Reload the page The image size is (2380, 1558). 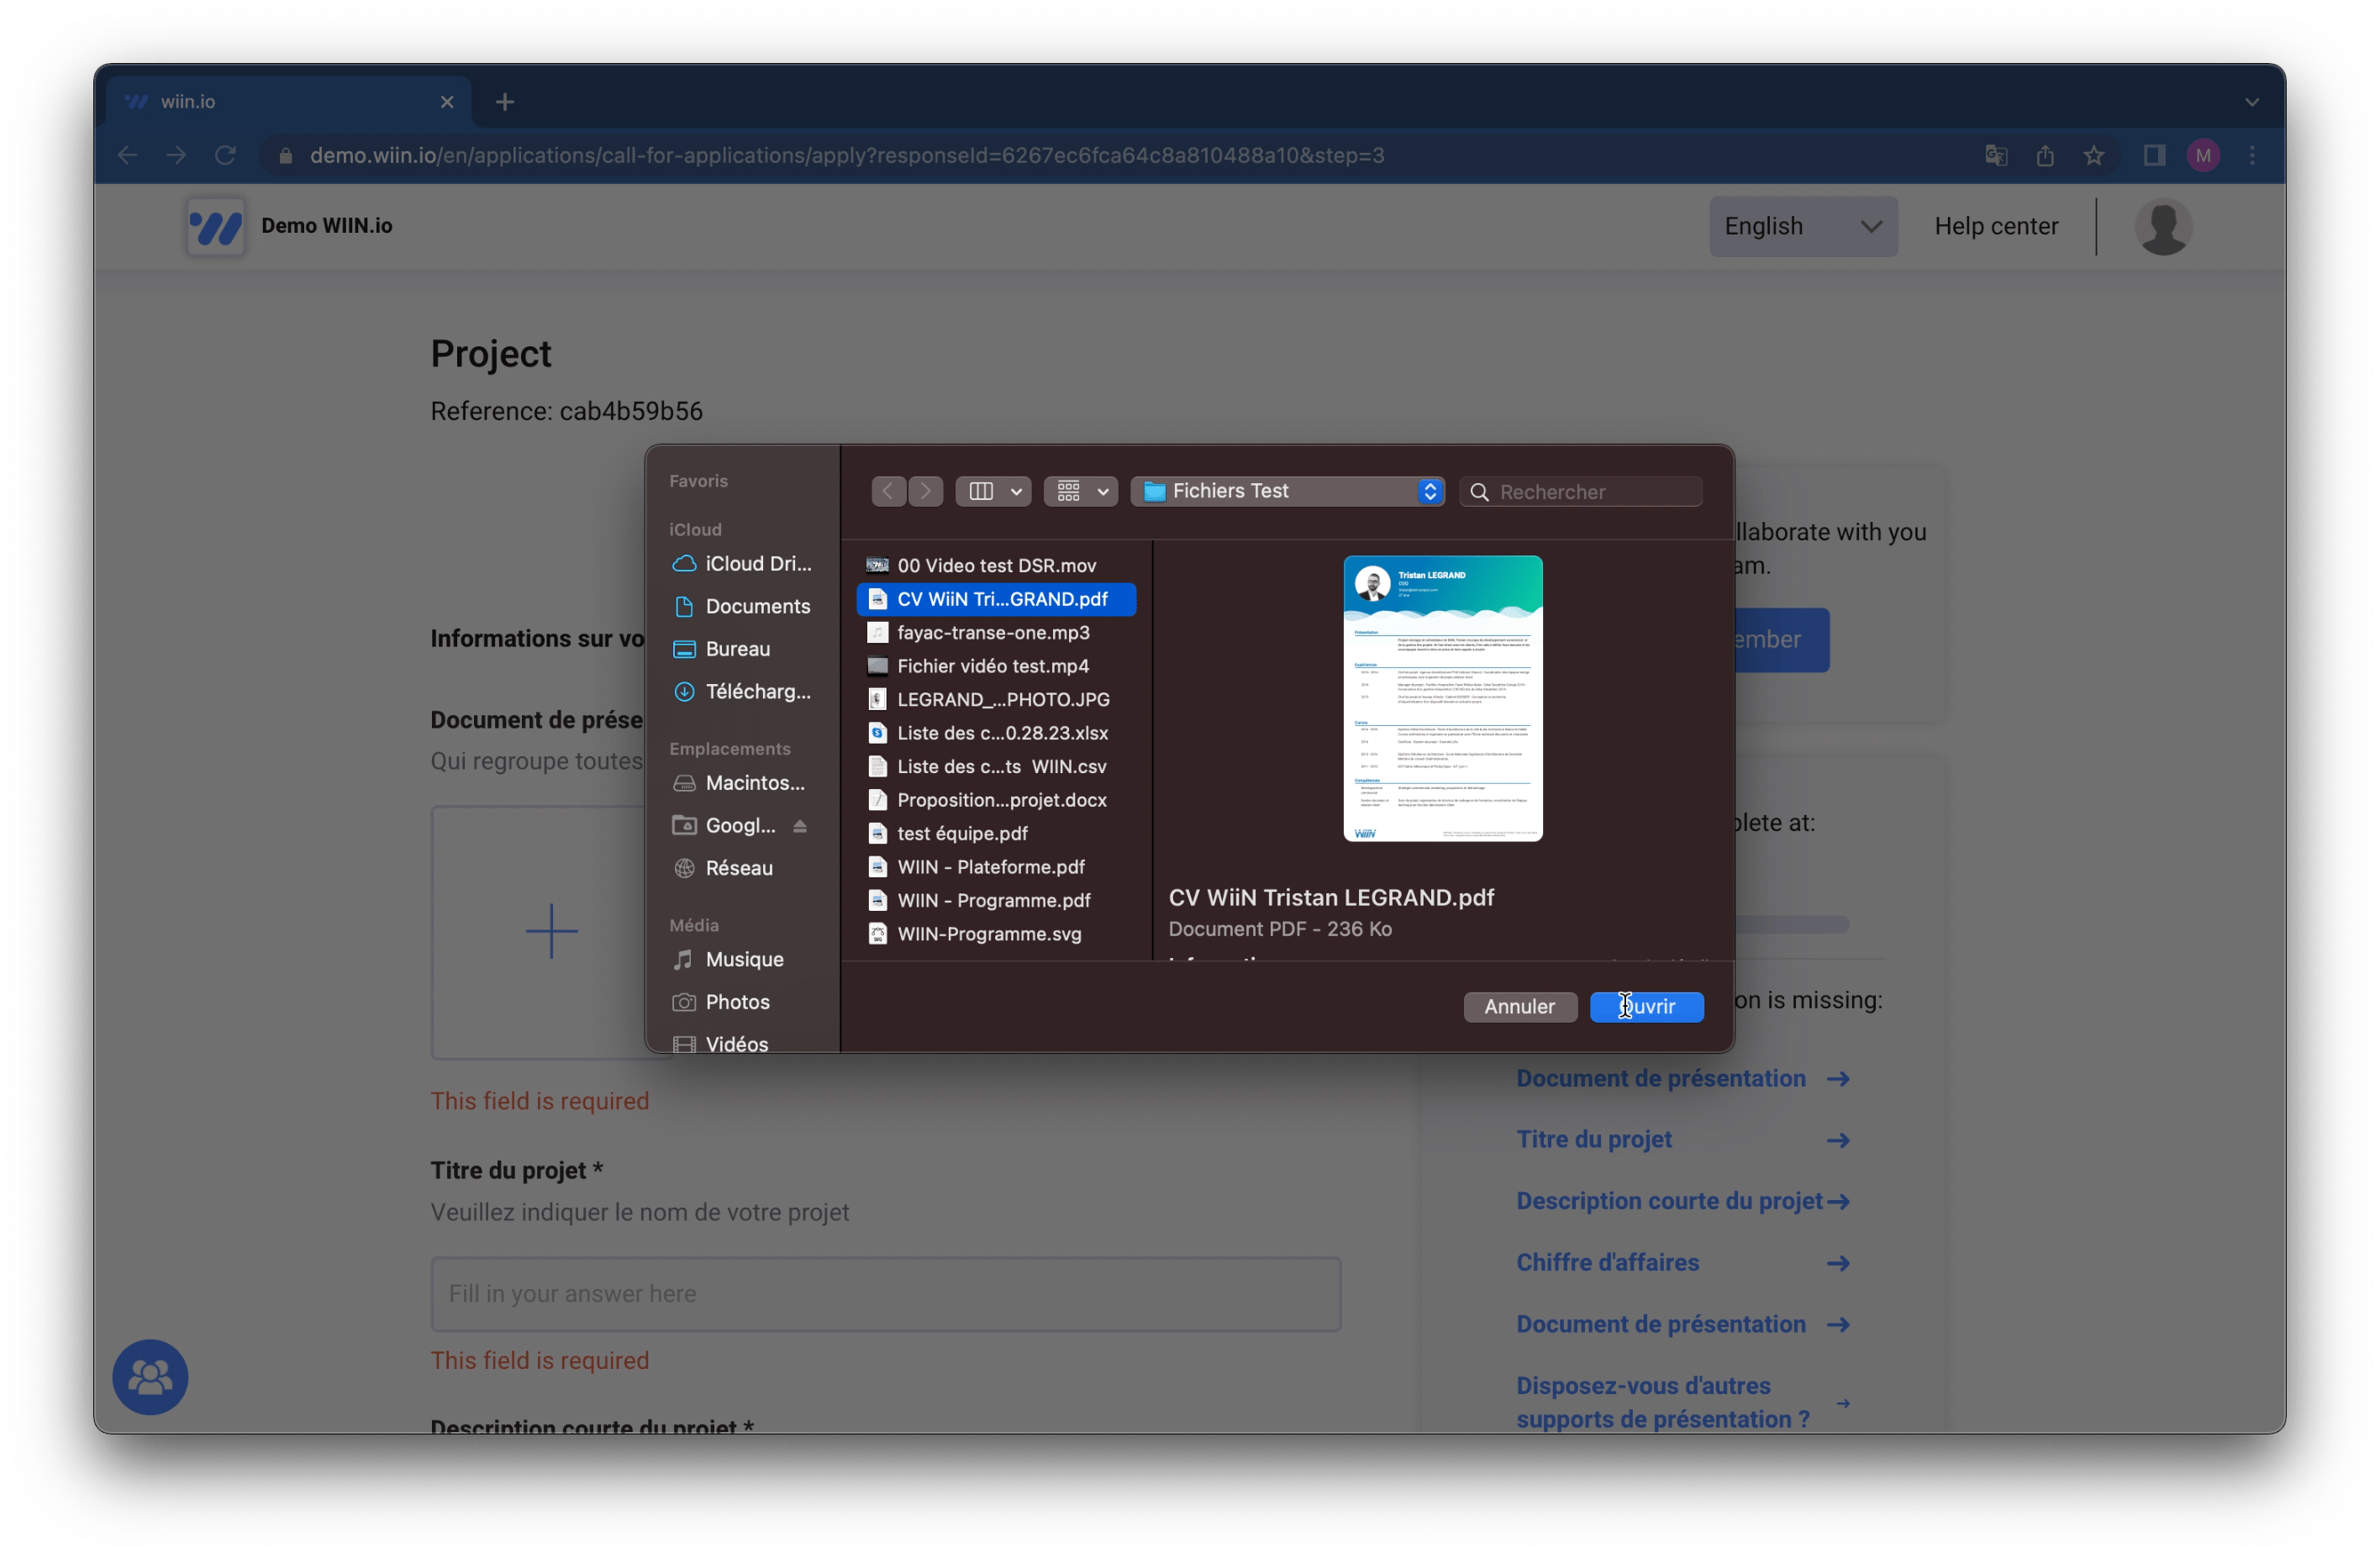click(225, 155)
